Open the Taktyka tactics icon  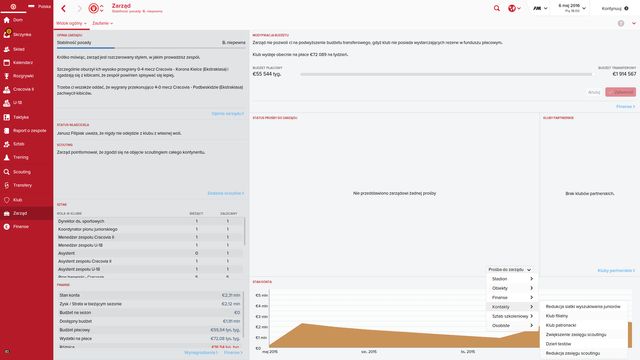pos(7,117)
